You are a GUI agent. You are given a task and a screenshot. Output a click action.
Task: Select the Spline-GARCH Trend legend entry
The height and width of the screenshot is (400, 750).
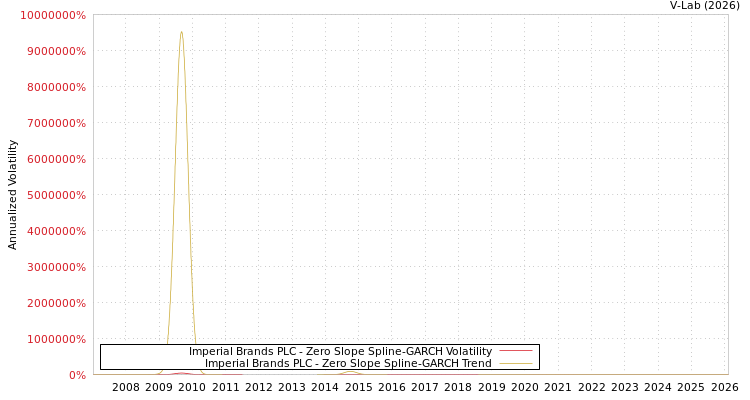point(348,363)
